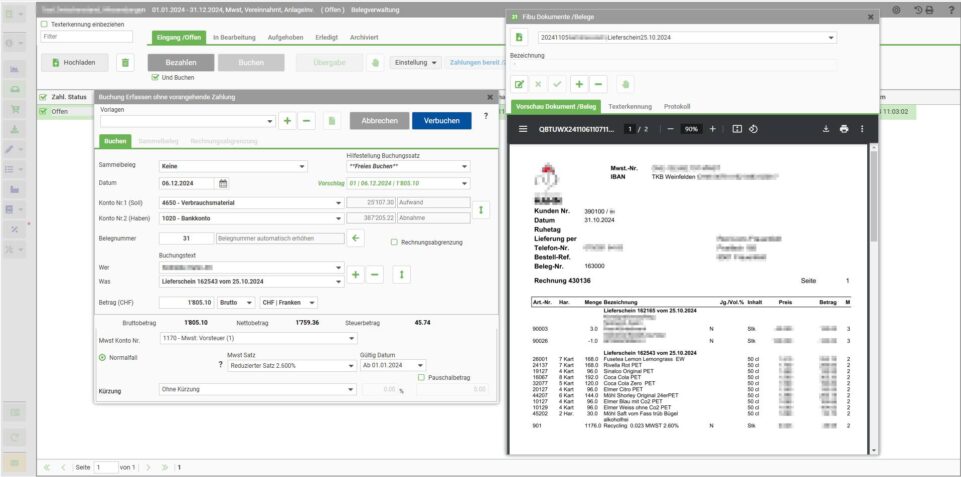Image resolution: width=961 pixels, height=477 pixels.
Task: Click the Abbrechen button
Action: coord(379,121)
